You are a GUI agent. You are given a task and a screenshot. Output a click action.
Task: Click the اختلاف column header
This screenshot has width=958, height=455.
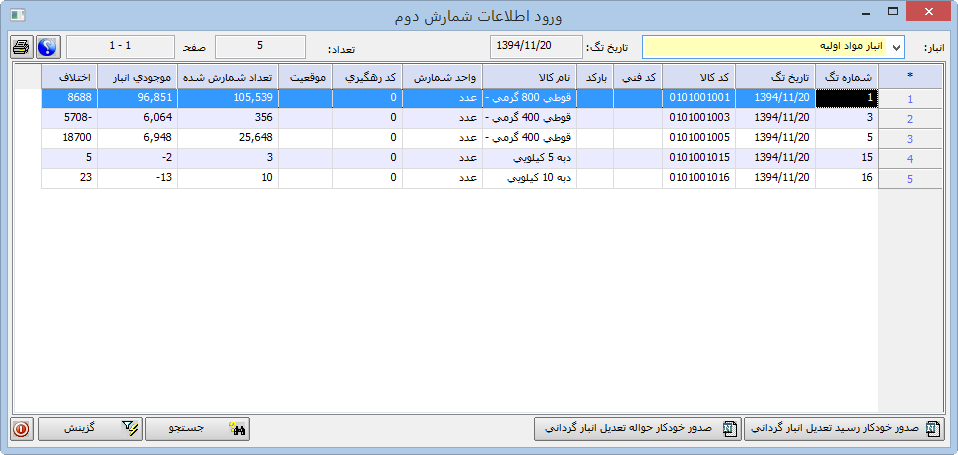coord(69,76)
